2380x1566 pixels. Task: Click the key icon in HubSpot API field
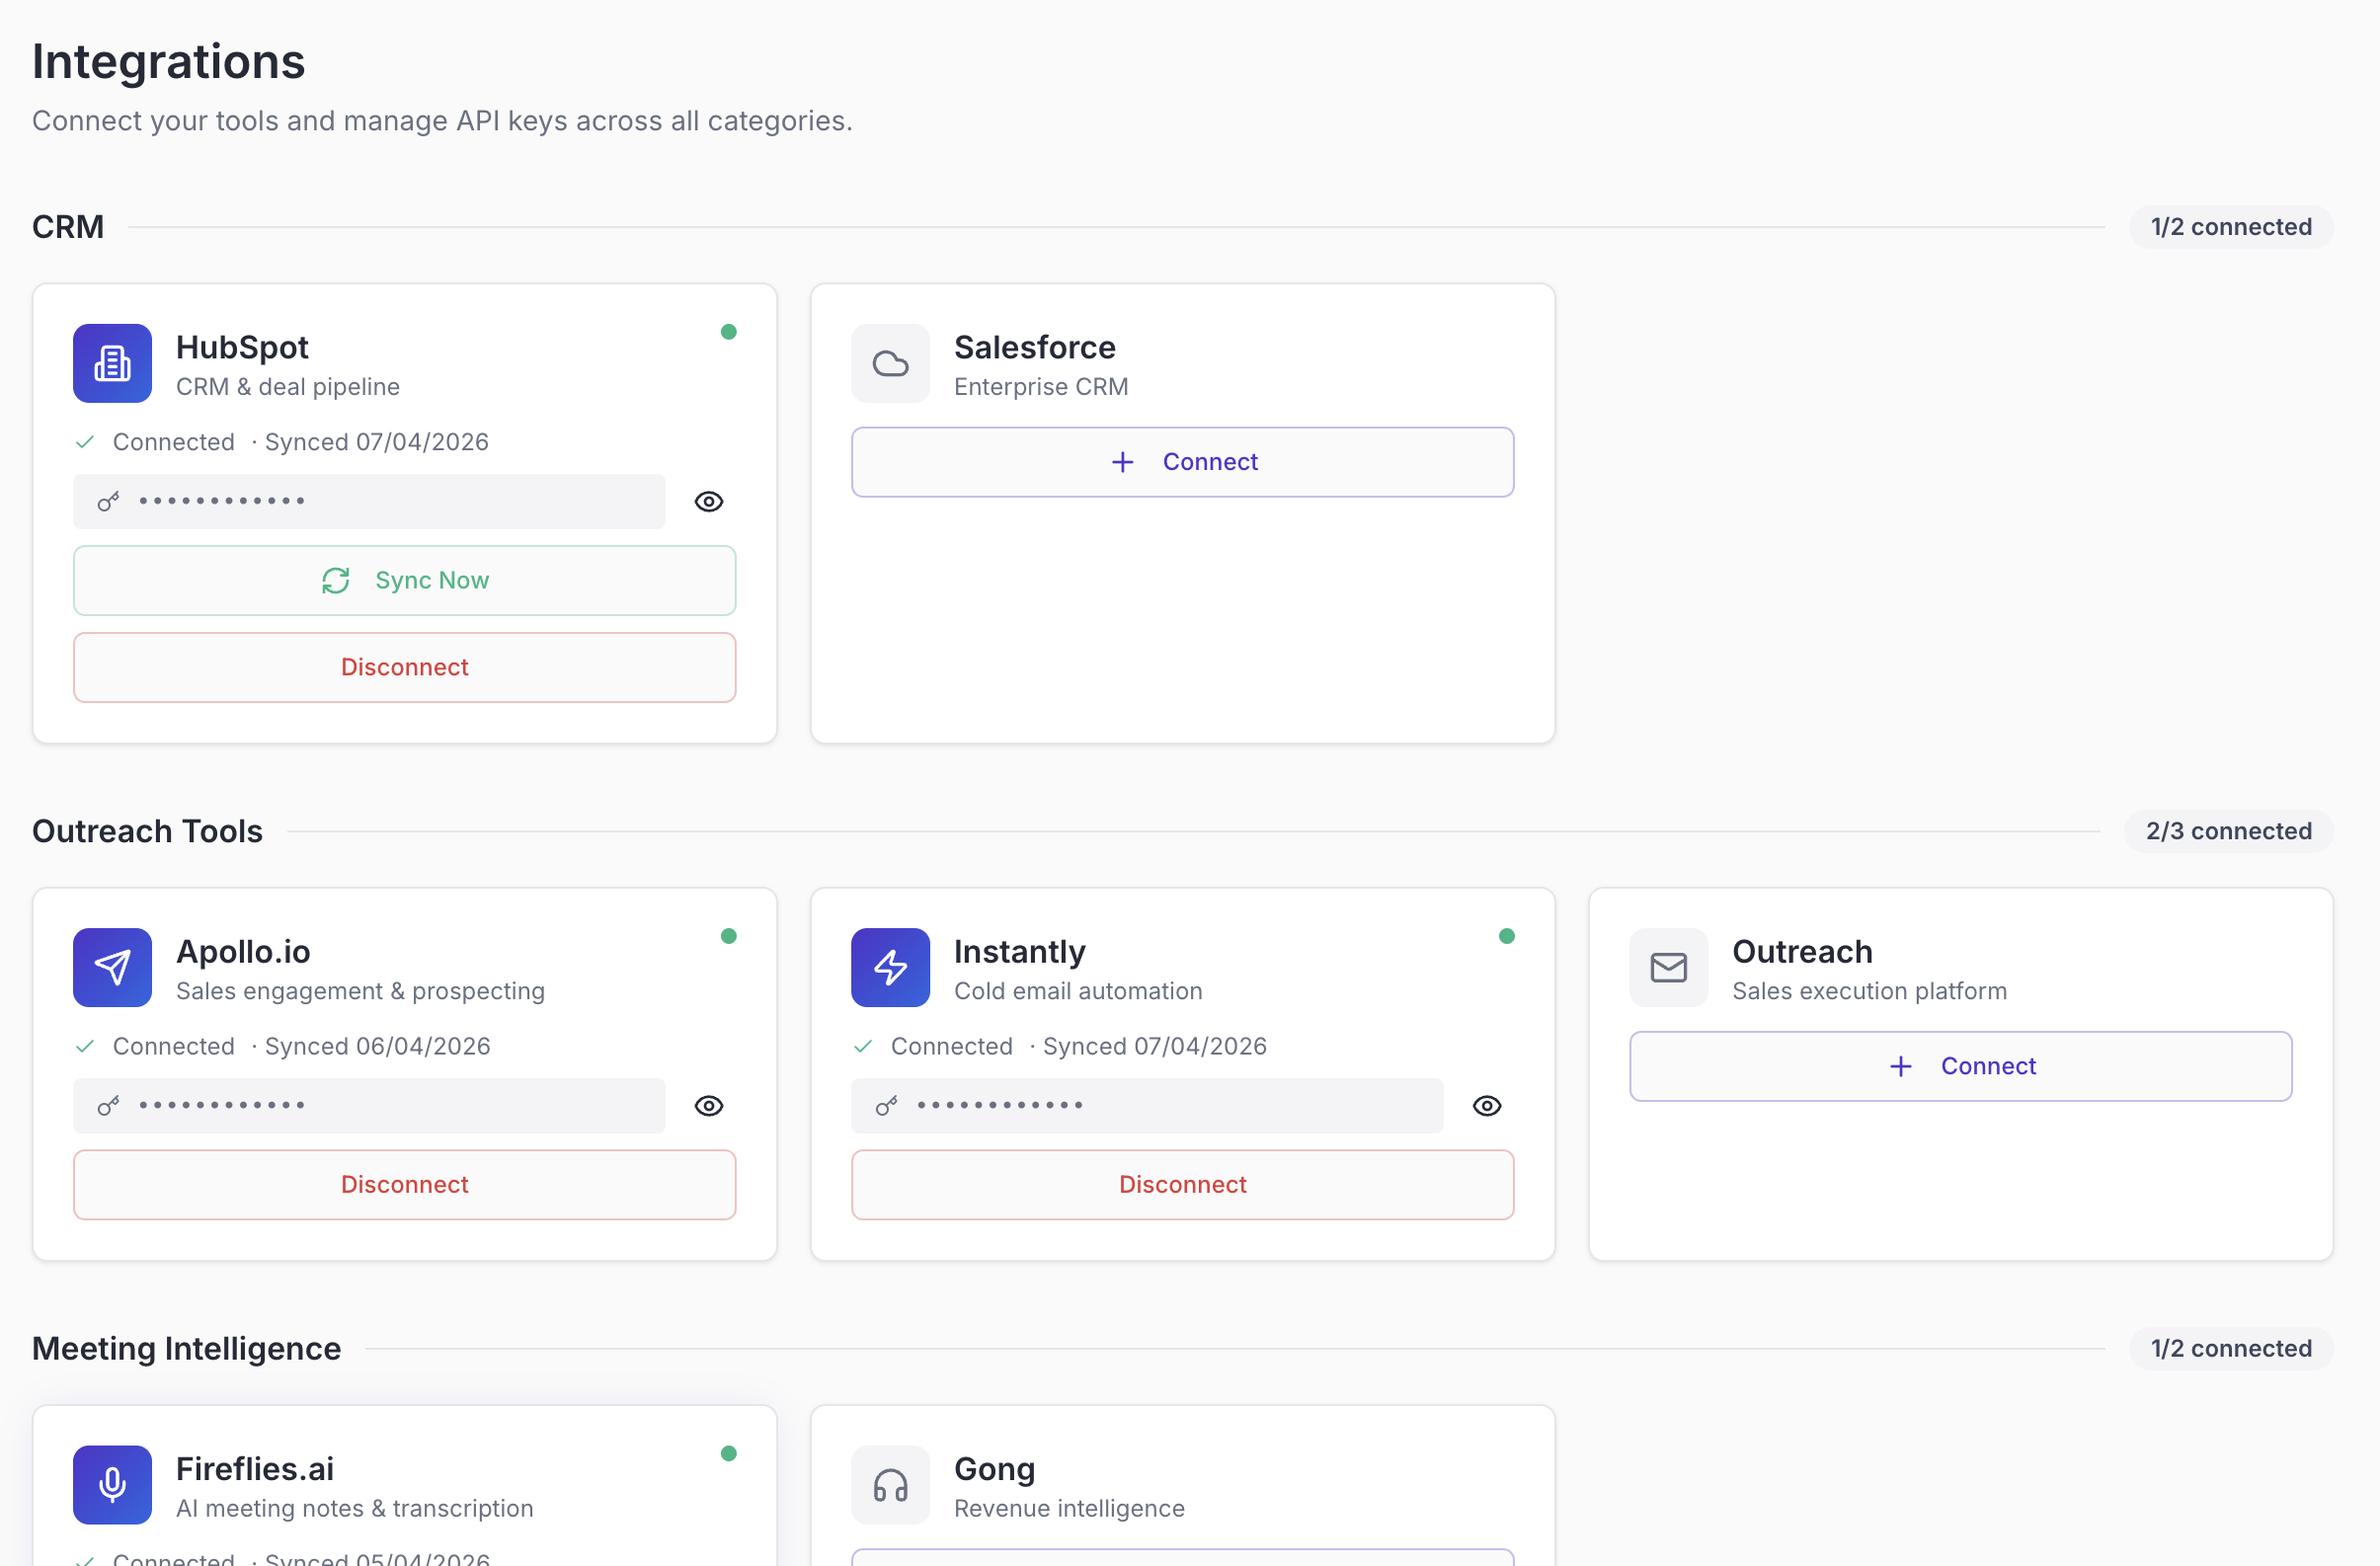tap(108, 501)
